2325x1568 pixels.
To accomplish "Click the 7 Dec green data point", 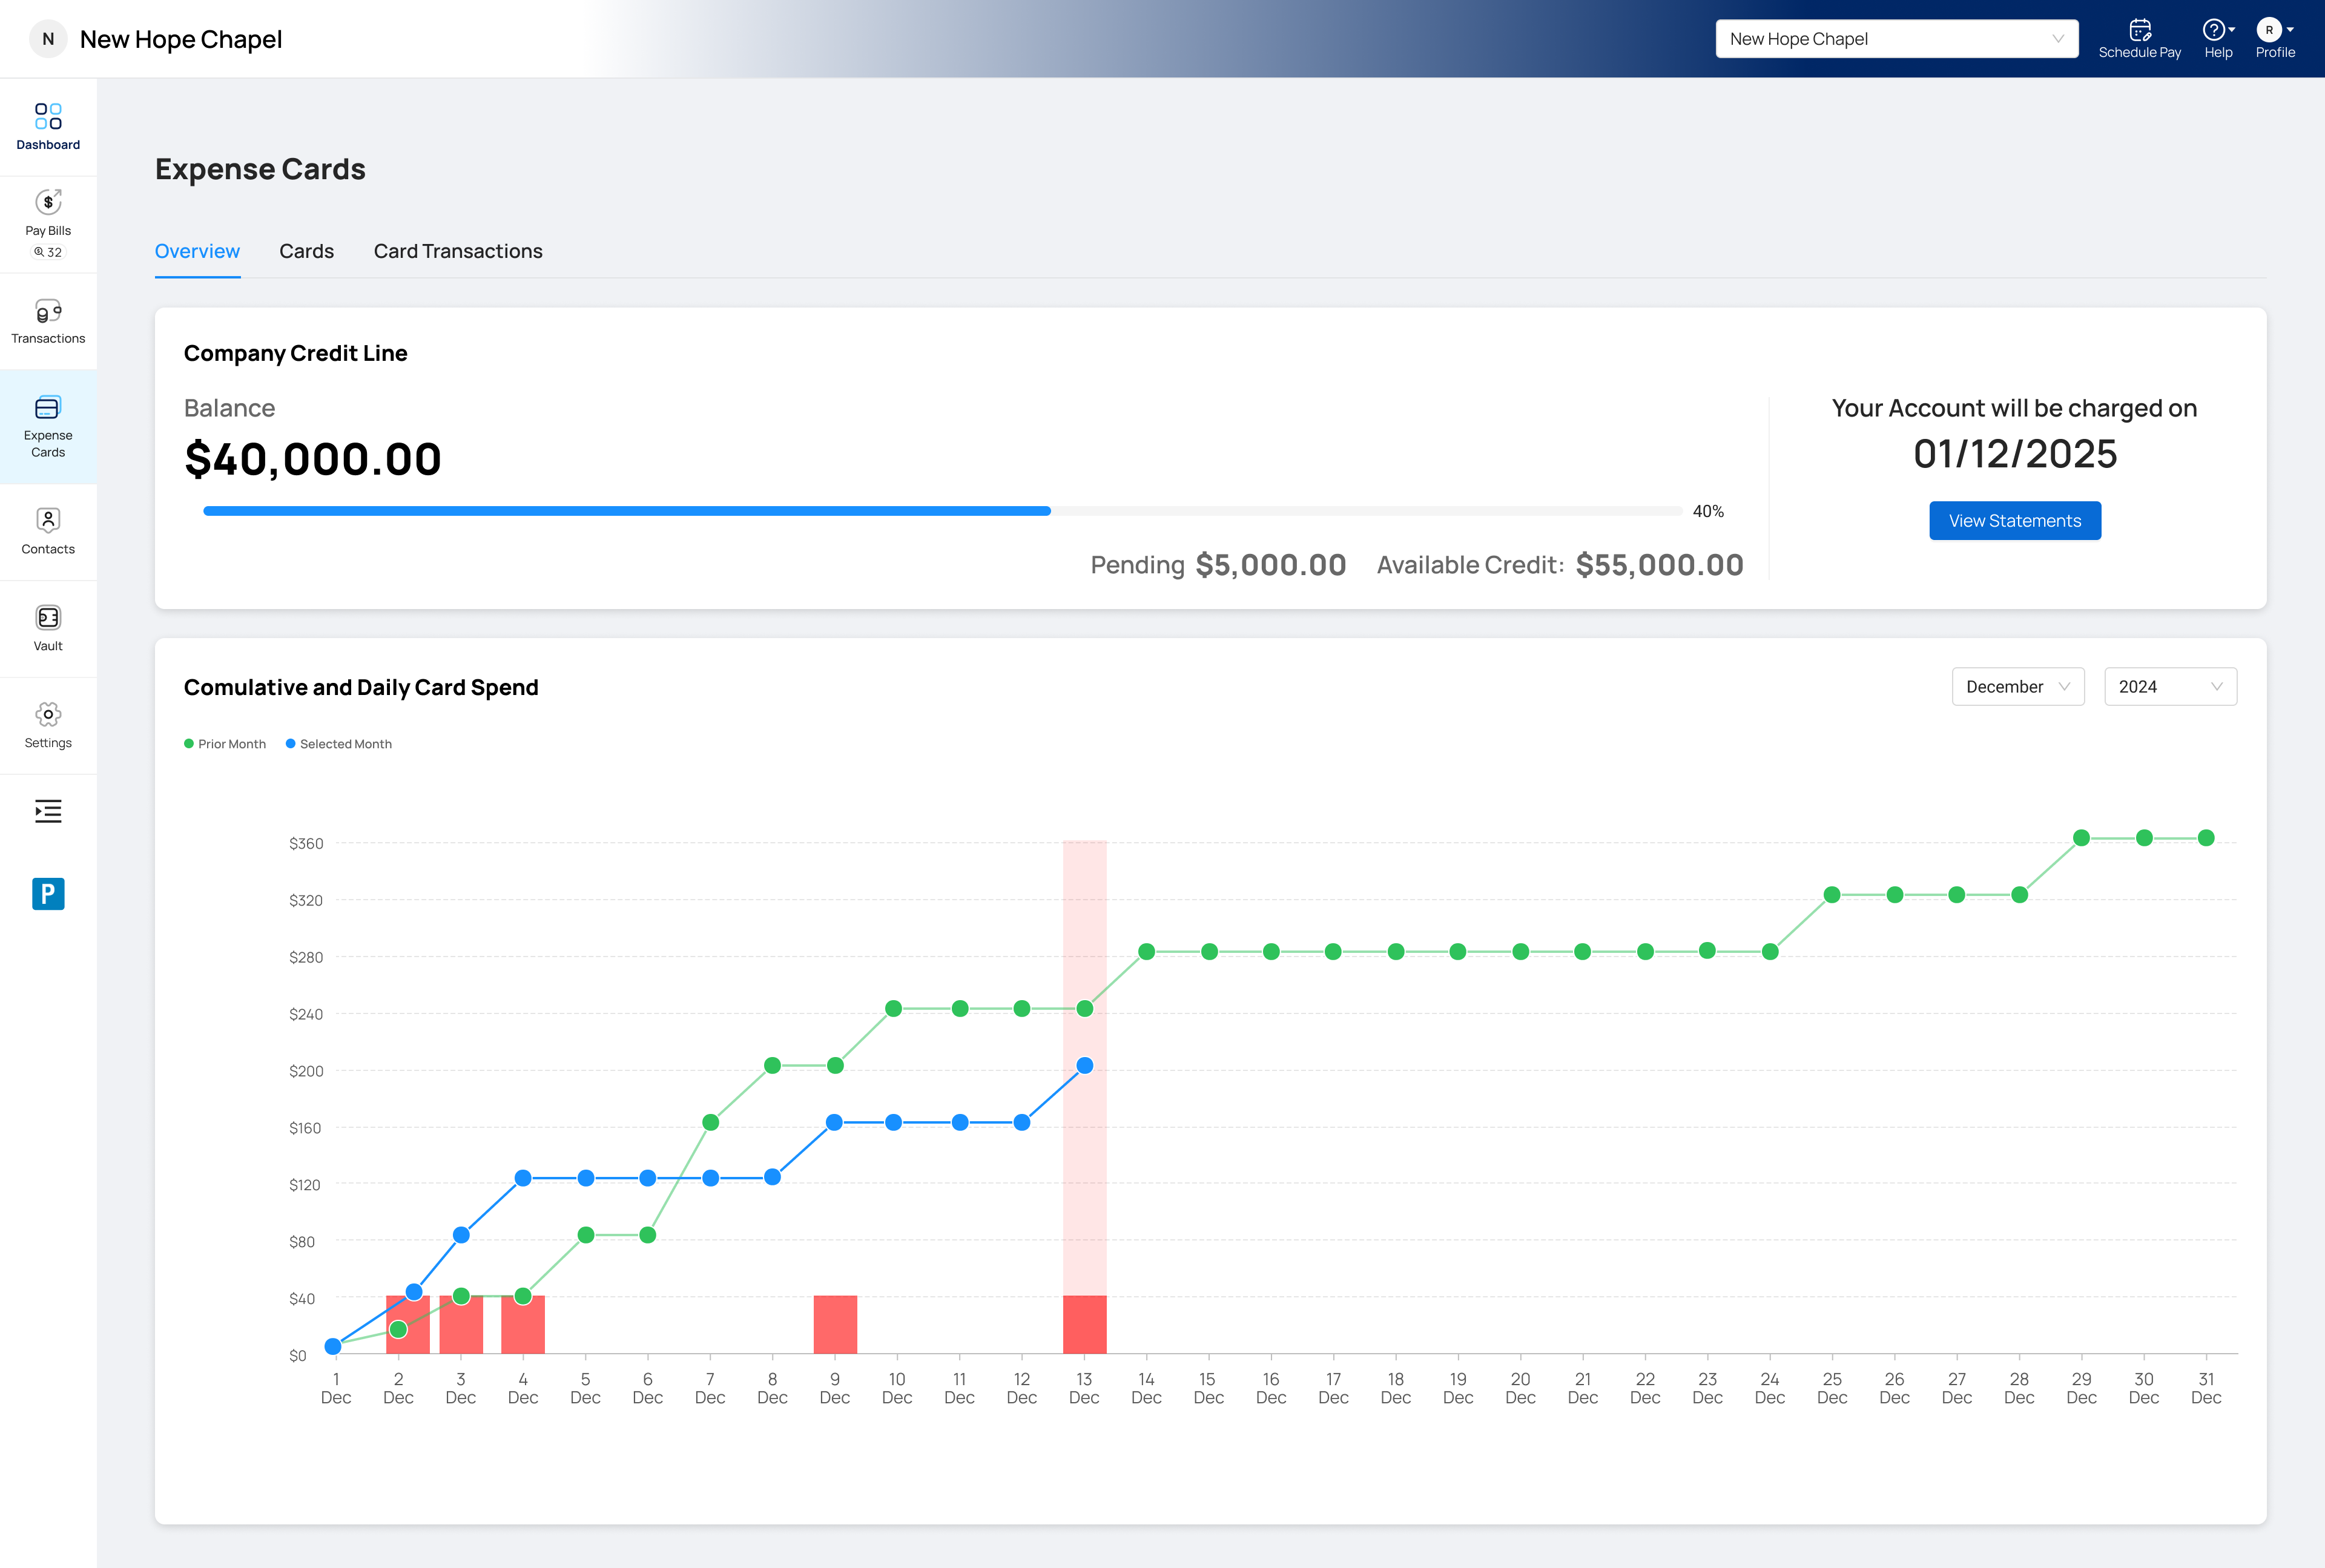I will pos(710,1122).
